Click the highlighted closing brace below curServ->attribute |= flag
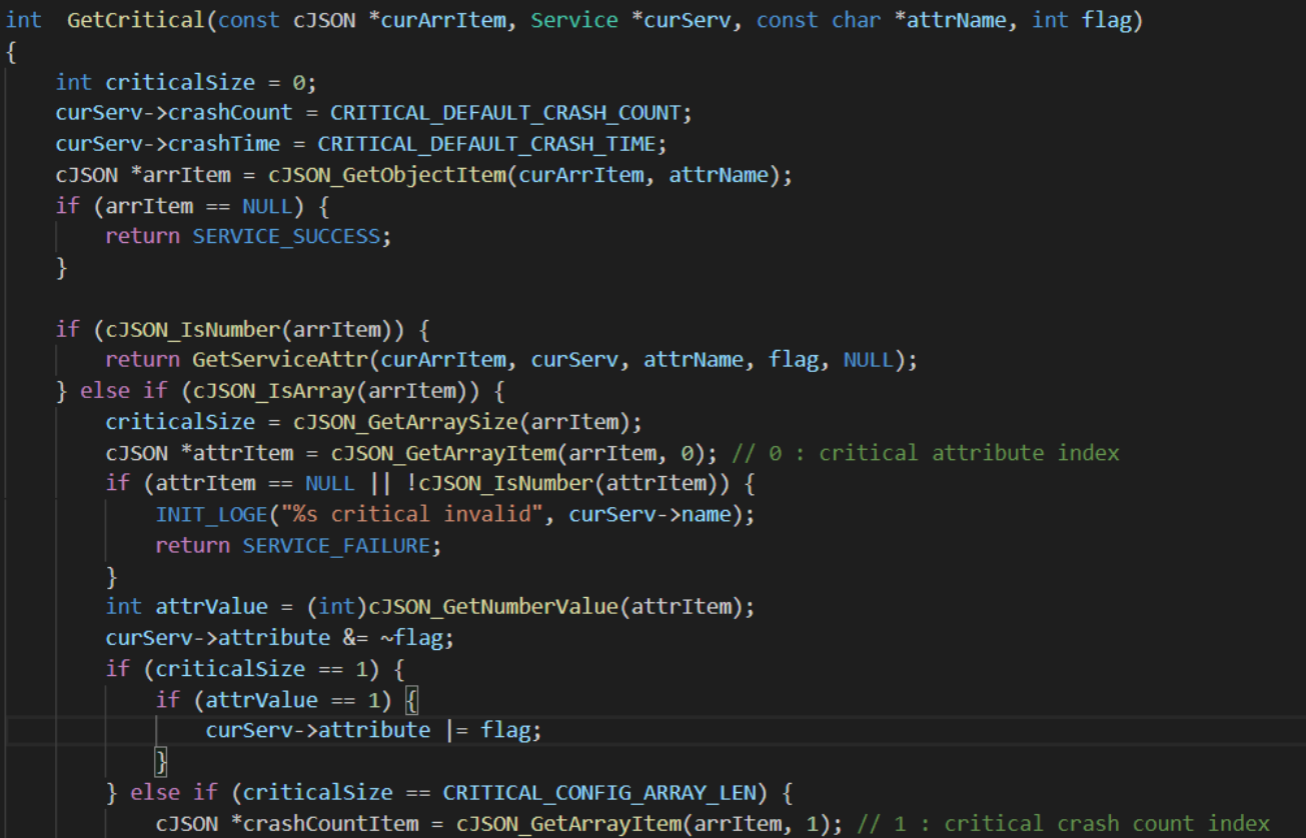This screenshot has height=838, width=1306. [162, 762]
